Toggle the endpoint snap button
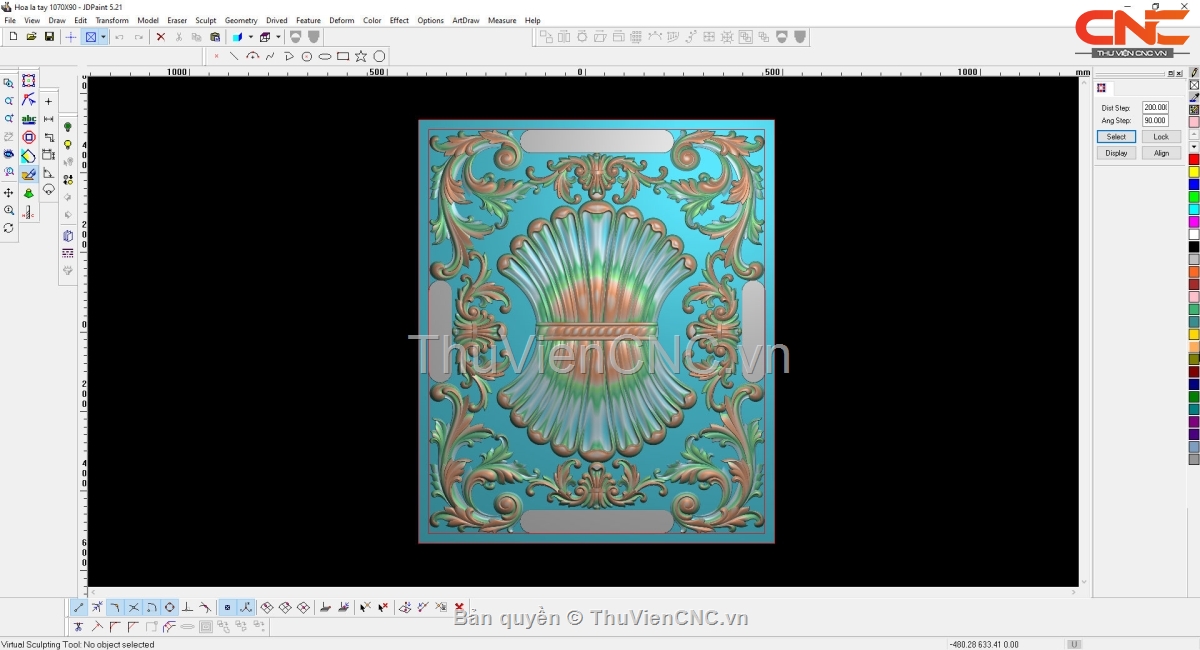Viewport: 1200px width, 650px height. (79, 607)
